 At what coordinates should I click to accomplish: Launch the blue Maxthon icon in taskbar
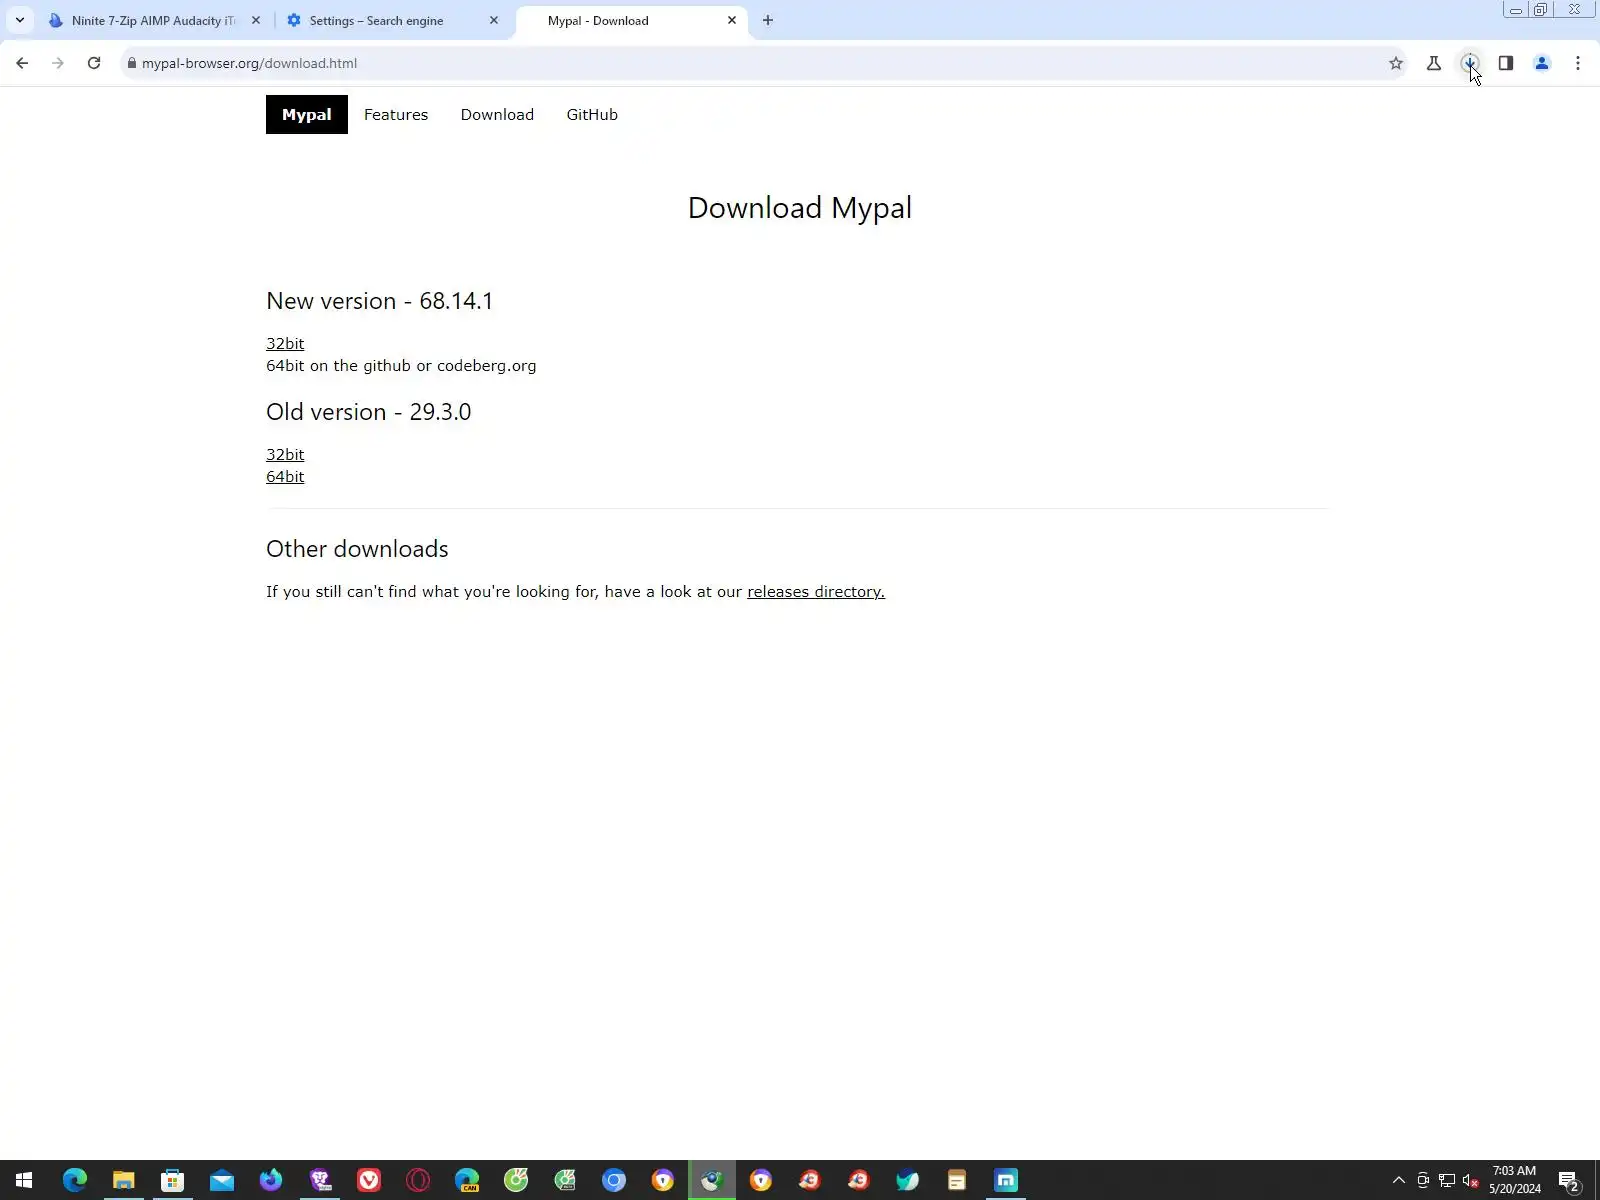coord(1006,1180)
